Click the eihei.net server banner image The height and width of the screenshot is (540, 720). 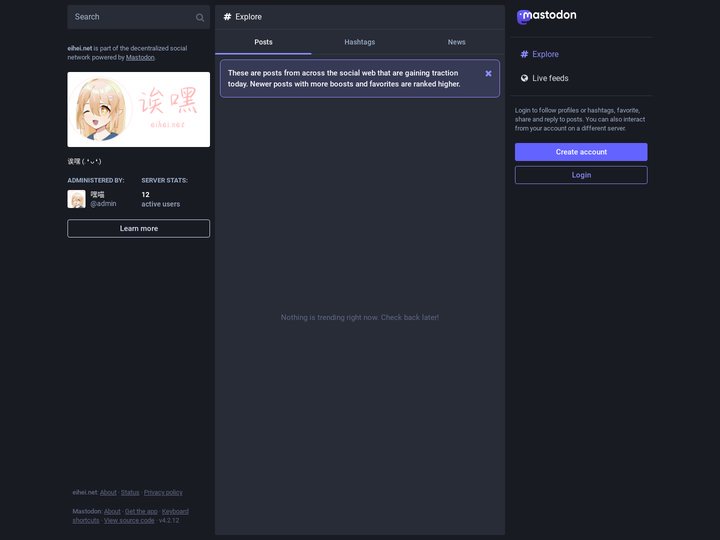click(139, 109)
